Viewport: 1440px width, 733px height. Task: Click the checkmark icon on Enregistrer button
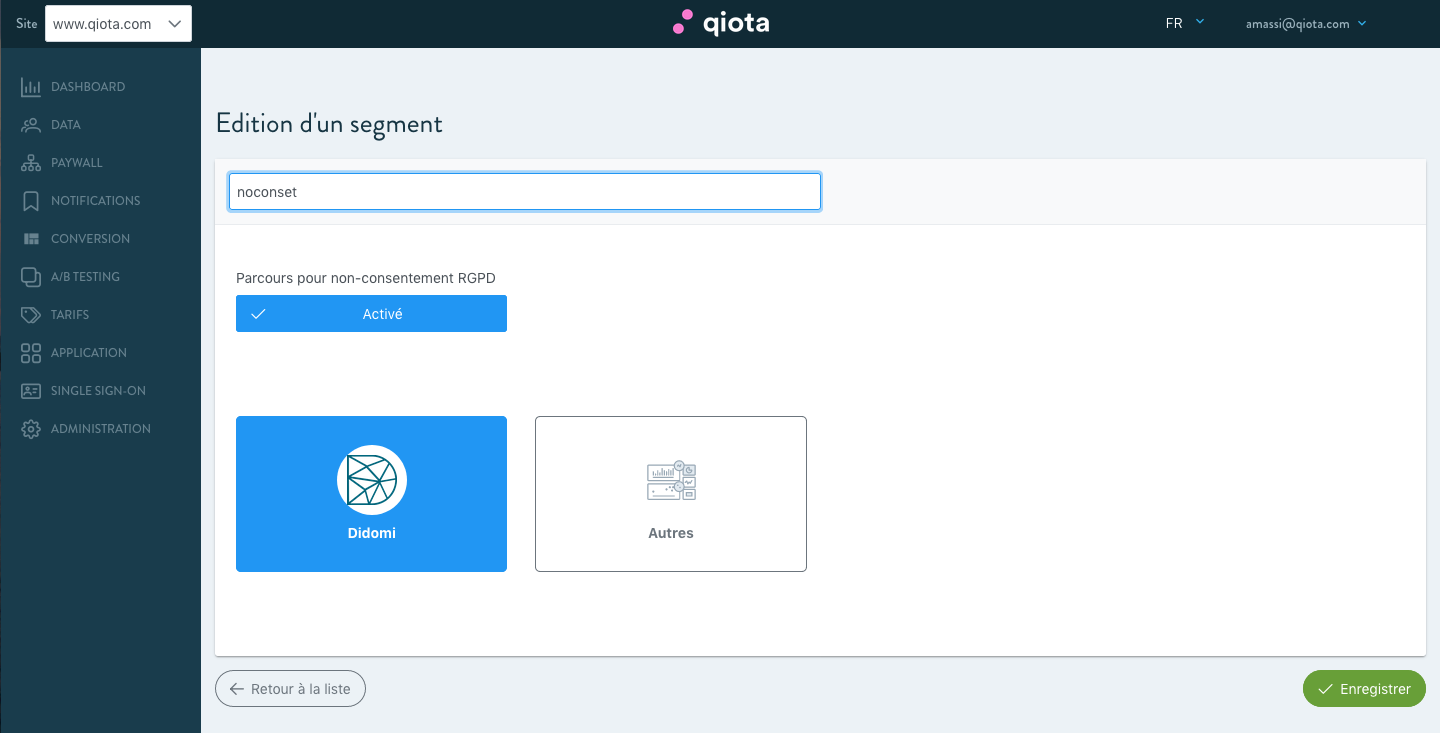[x=1326, y=689]
